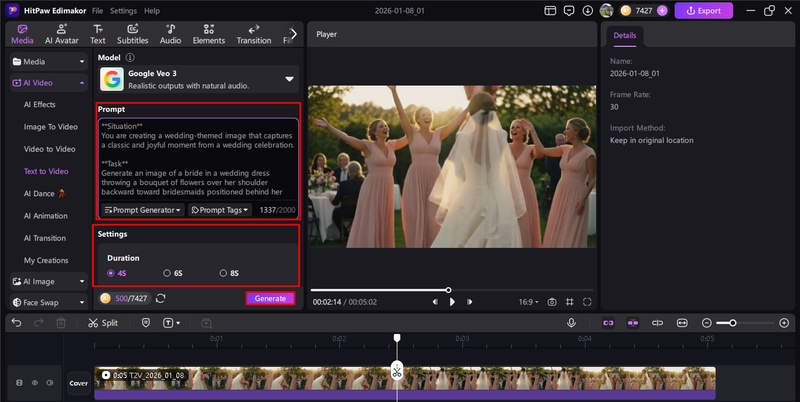This screenshot has height=402, width=800.
Task: Click the refresh credits icon
Action: (161, 298)
